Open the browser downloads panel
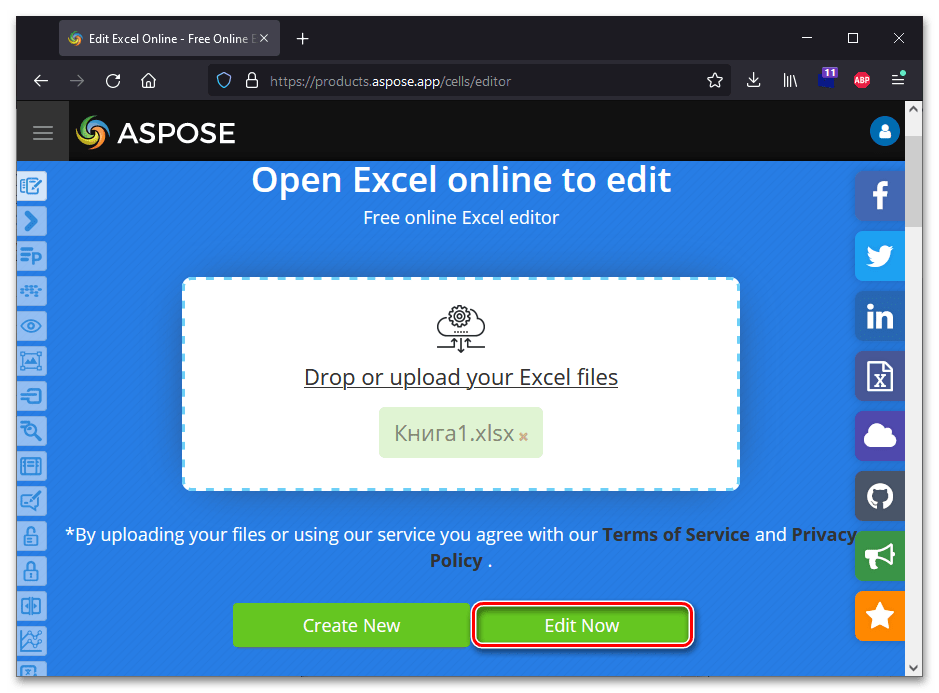The width and height of the screenshot is (939, 693). point(754,80)
